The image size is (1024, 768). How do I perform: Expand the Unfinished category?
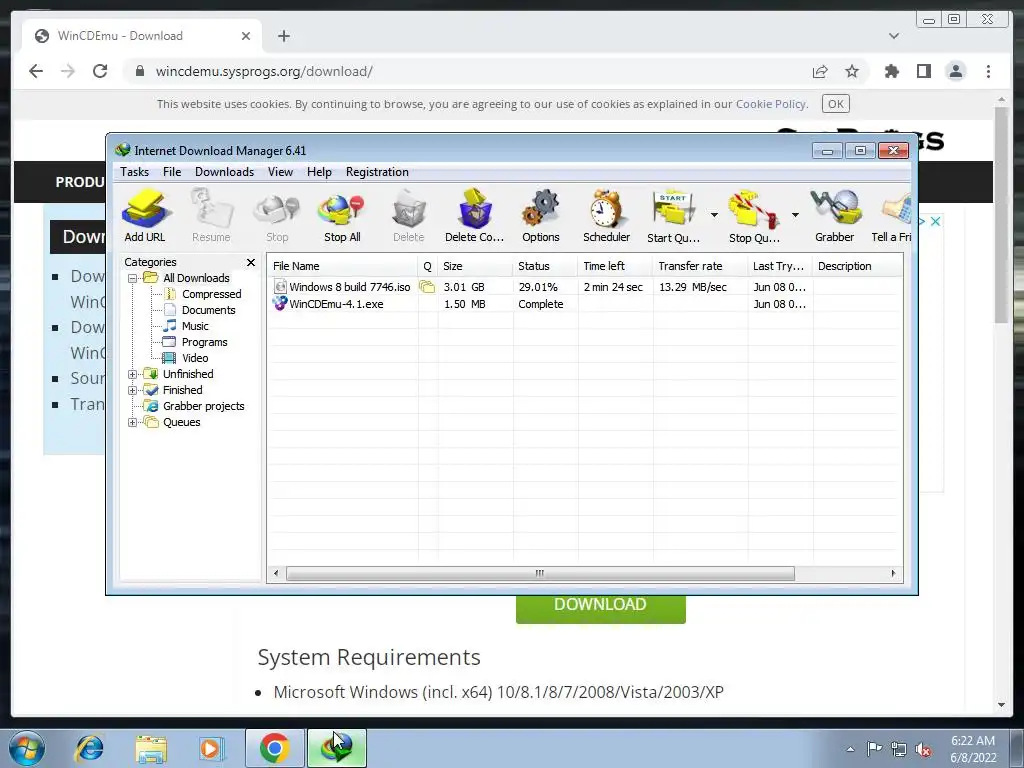coord(133,374)
